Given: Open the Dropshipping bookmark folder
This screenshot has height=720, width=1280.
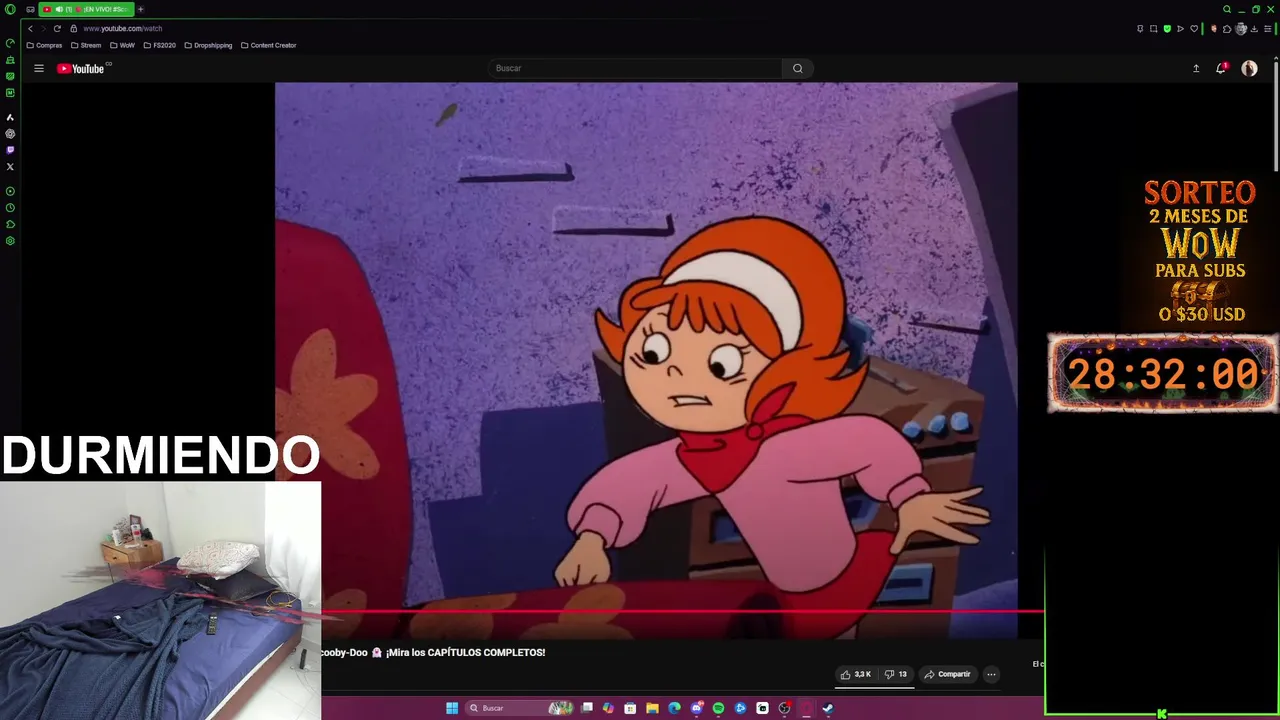Looking at the screenshot, I should pyautogui.click(x=208, y=45).
